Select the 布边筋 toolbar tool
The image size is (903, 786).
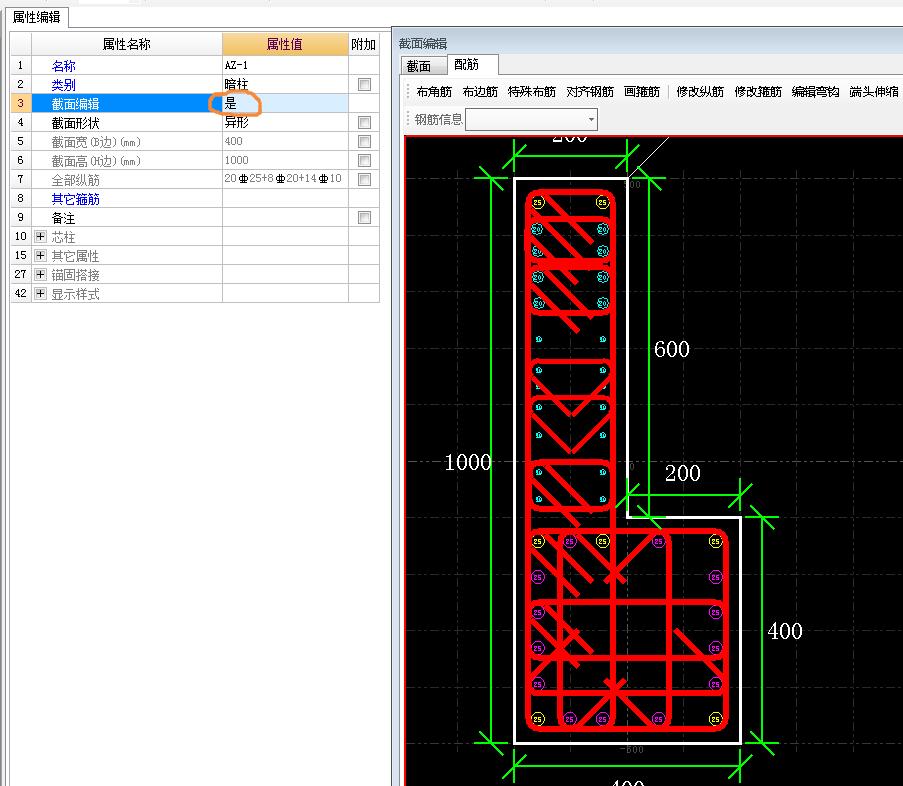[x=480, y=92]
